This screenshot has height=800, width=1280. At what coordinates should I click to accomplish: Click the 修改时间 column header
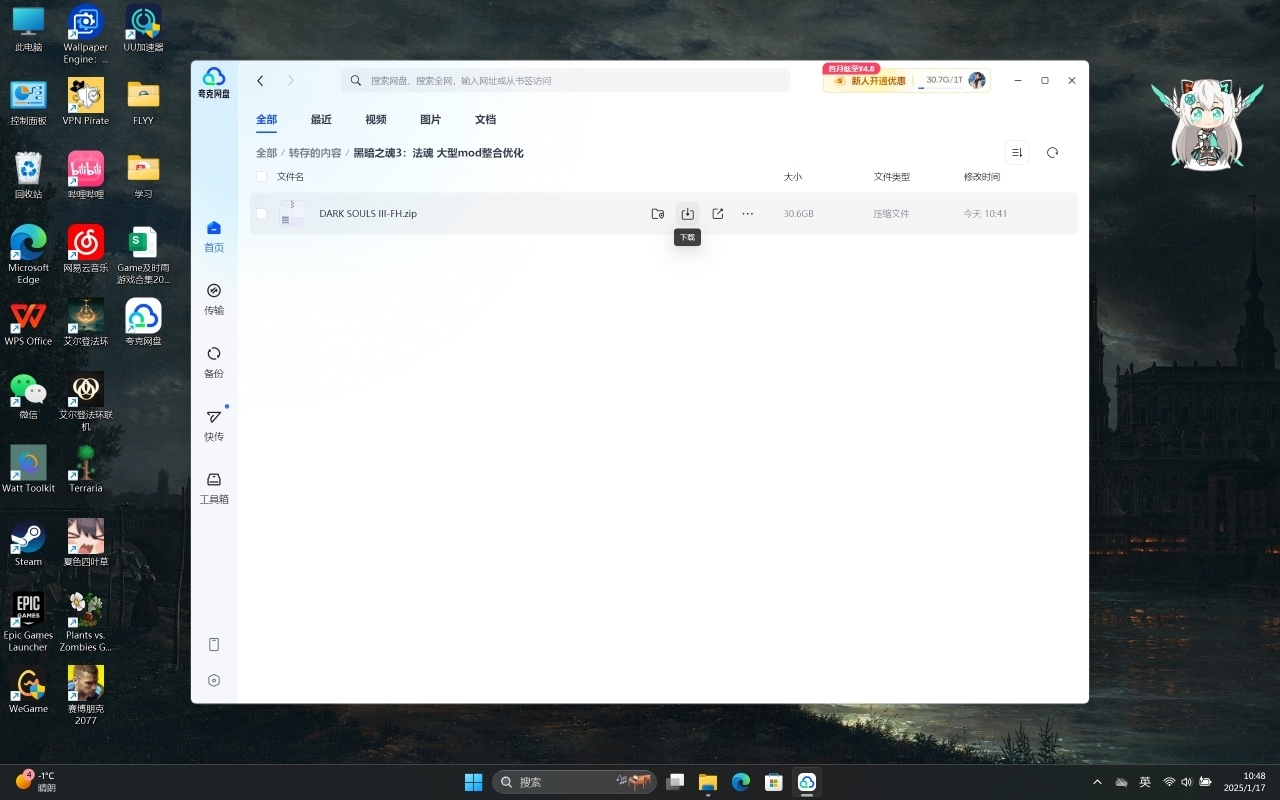[982, 176]
